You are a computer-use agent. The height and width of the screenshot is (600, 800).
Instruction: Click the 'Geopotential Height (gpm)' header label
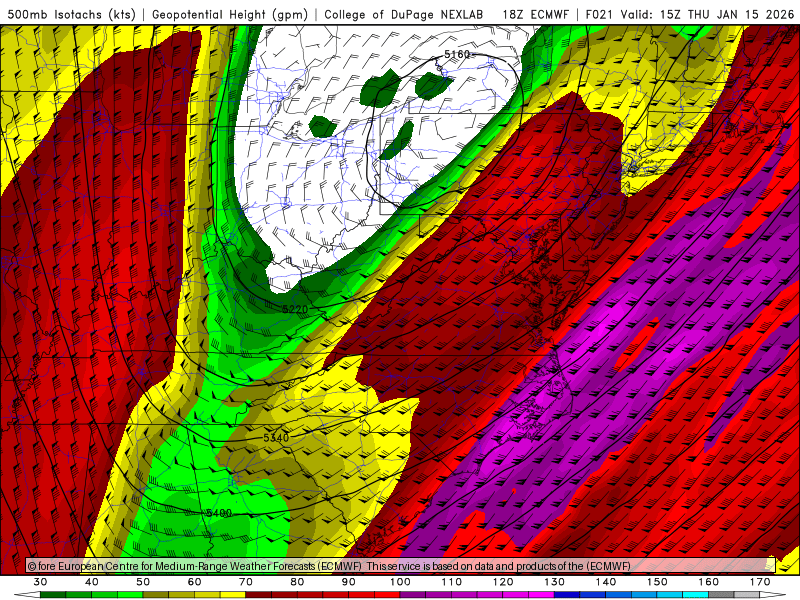(230, 14)
